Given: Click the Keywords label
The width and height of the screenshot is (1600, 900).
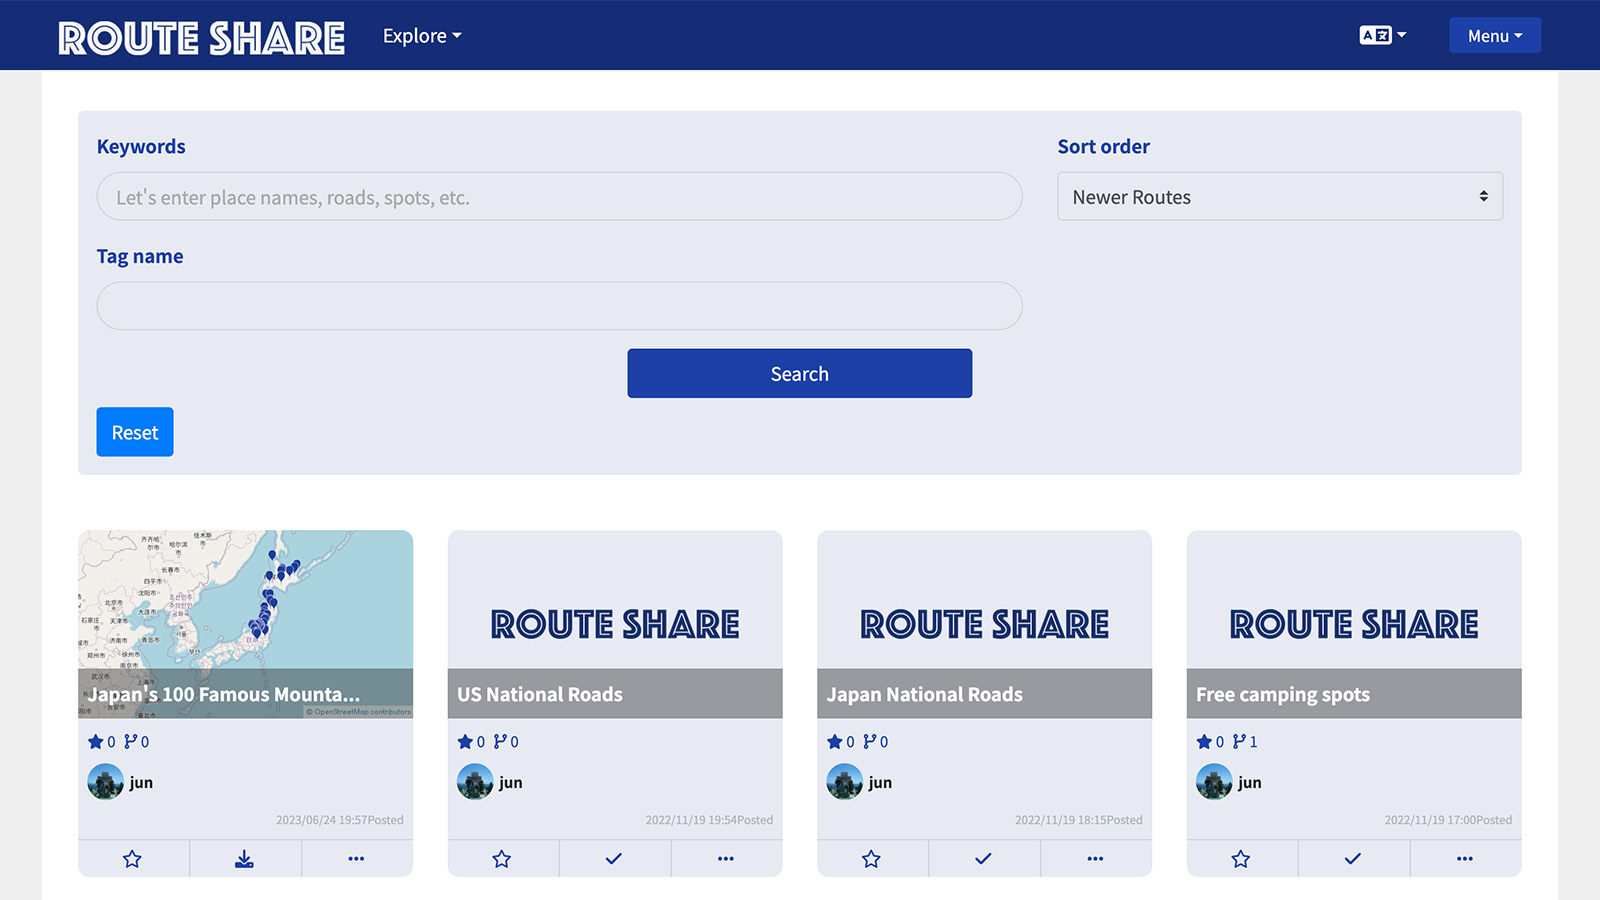Looking at the screenshot, I should coord(141,146).
